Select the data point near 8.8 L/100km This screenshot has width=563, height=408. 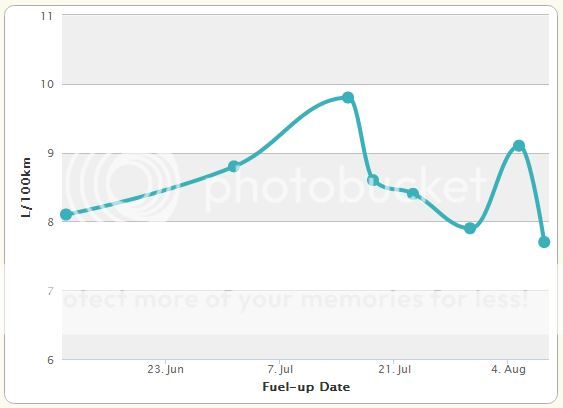coord(234,167)
